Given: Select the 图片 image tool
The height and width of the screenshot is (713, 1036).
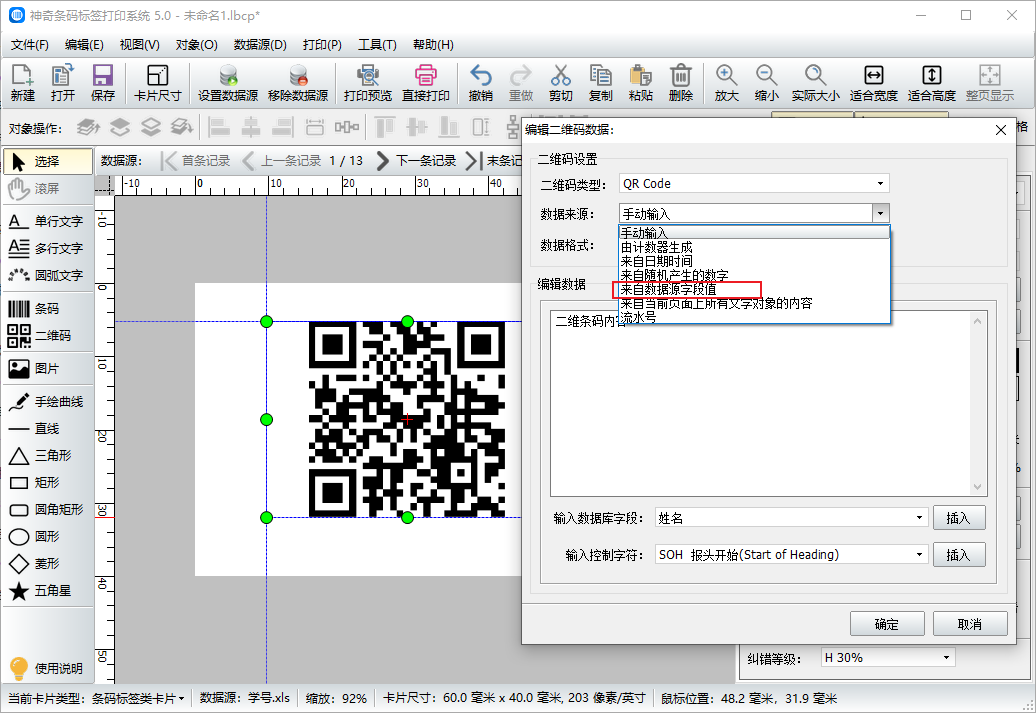Looking at the screenshot, I should (x=48, y=369).
